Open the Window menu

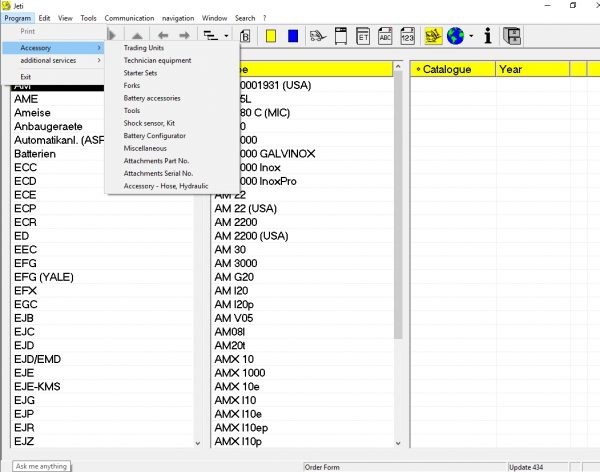[x=215, y=18]
